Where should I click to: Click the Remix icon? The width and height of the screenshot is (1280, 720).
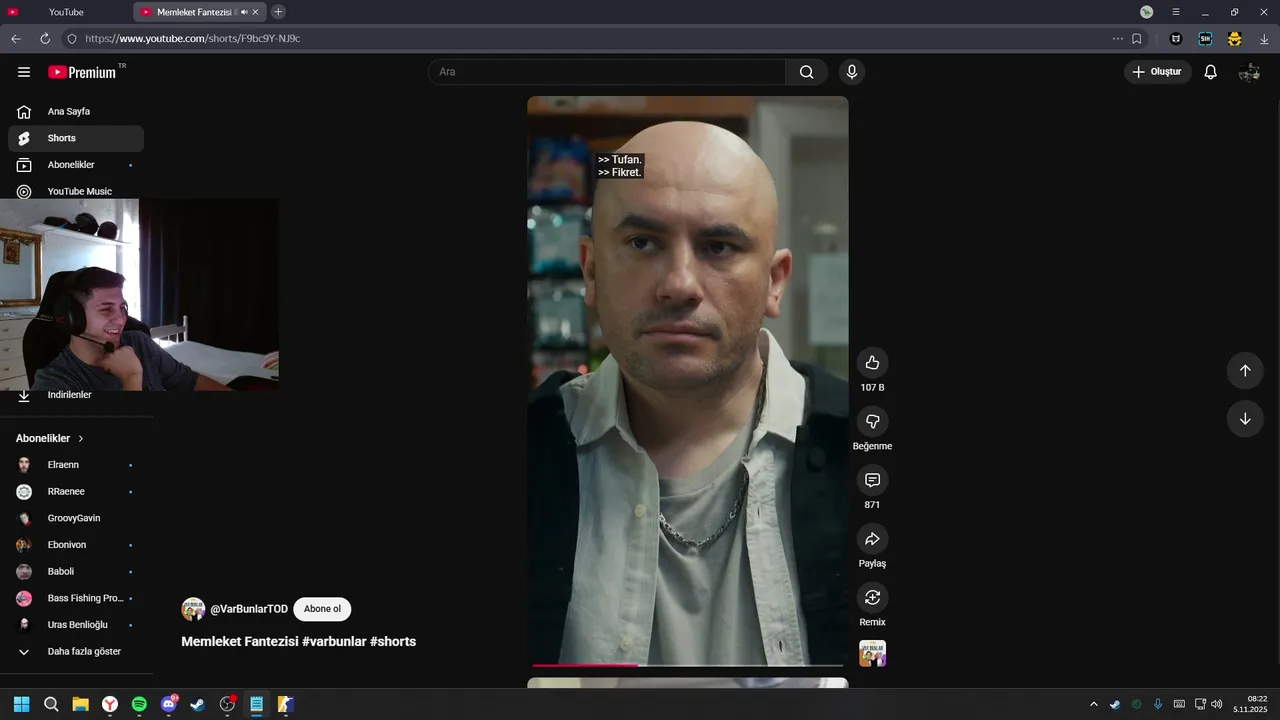(x=872, y=597)
